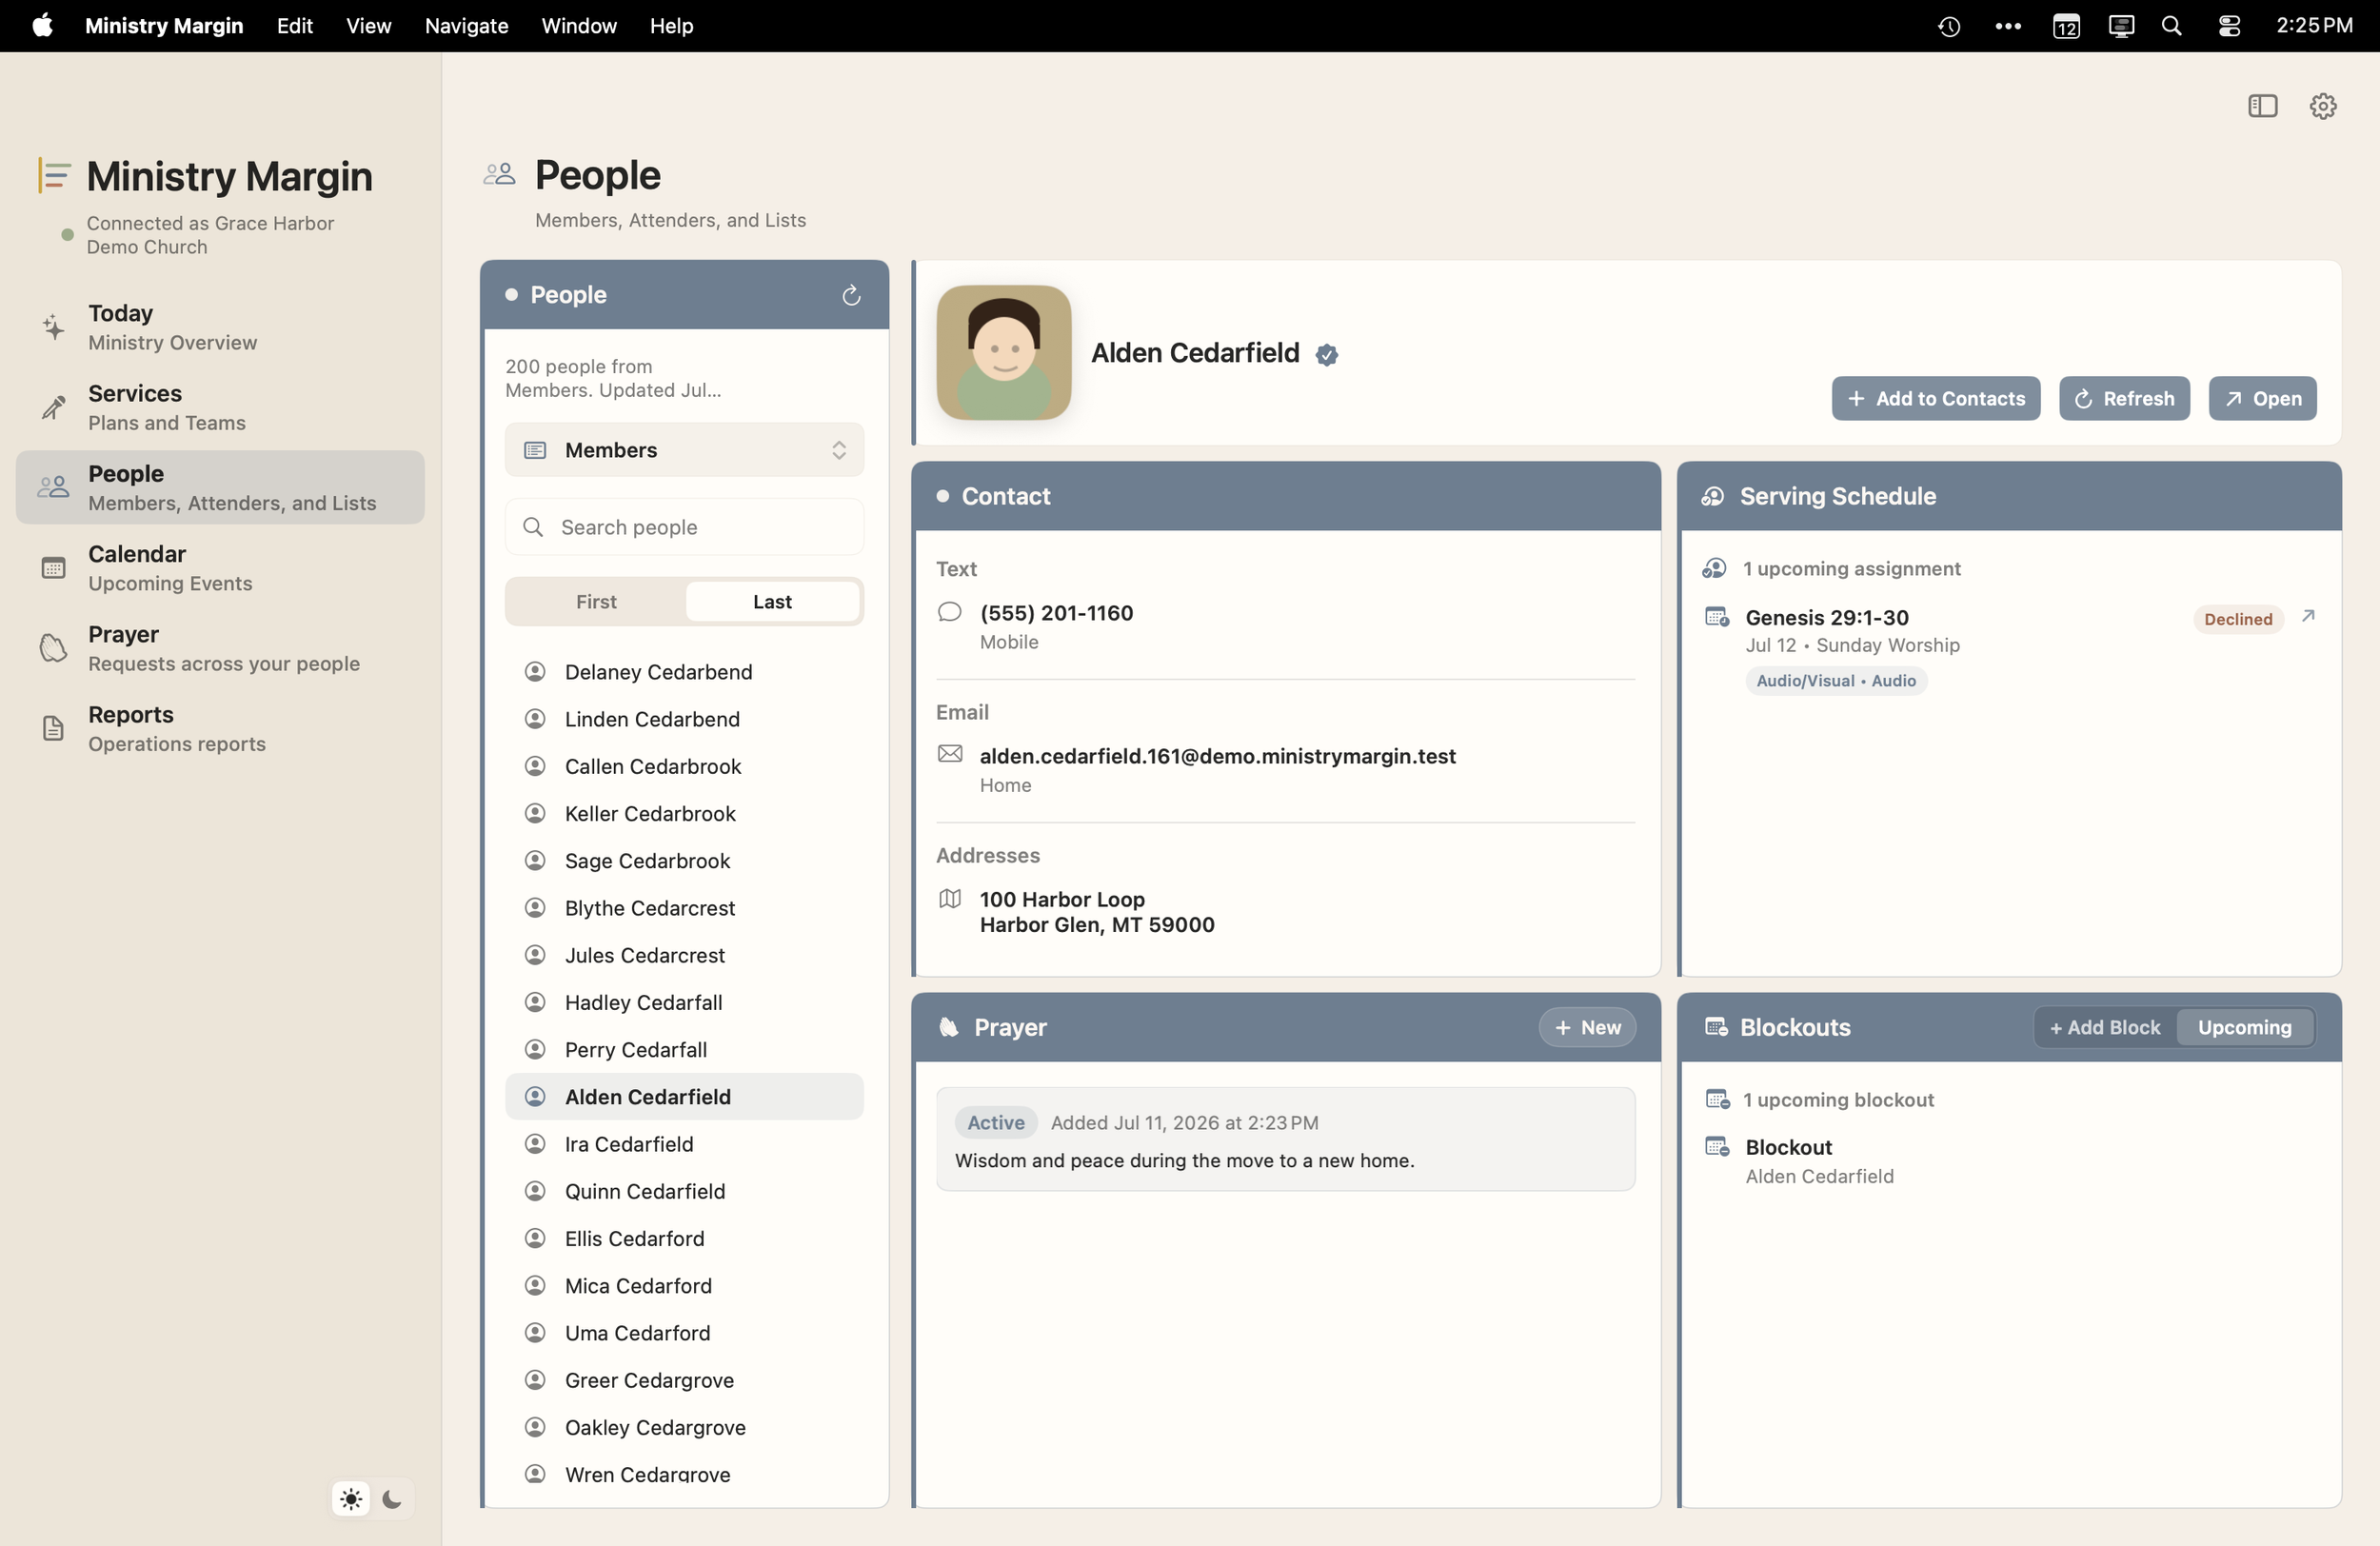
Task: Toggle the Upcoming filter in Blockouts
Action: 2244,1027
